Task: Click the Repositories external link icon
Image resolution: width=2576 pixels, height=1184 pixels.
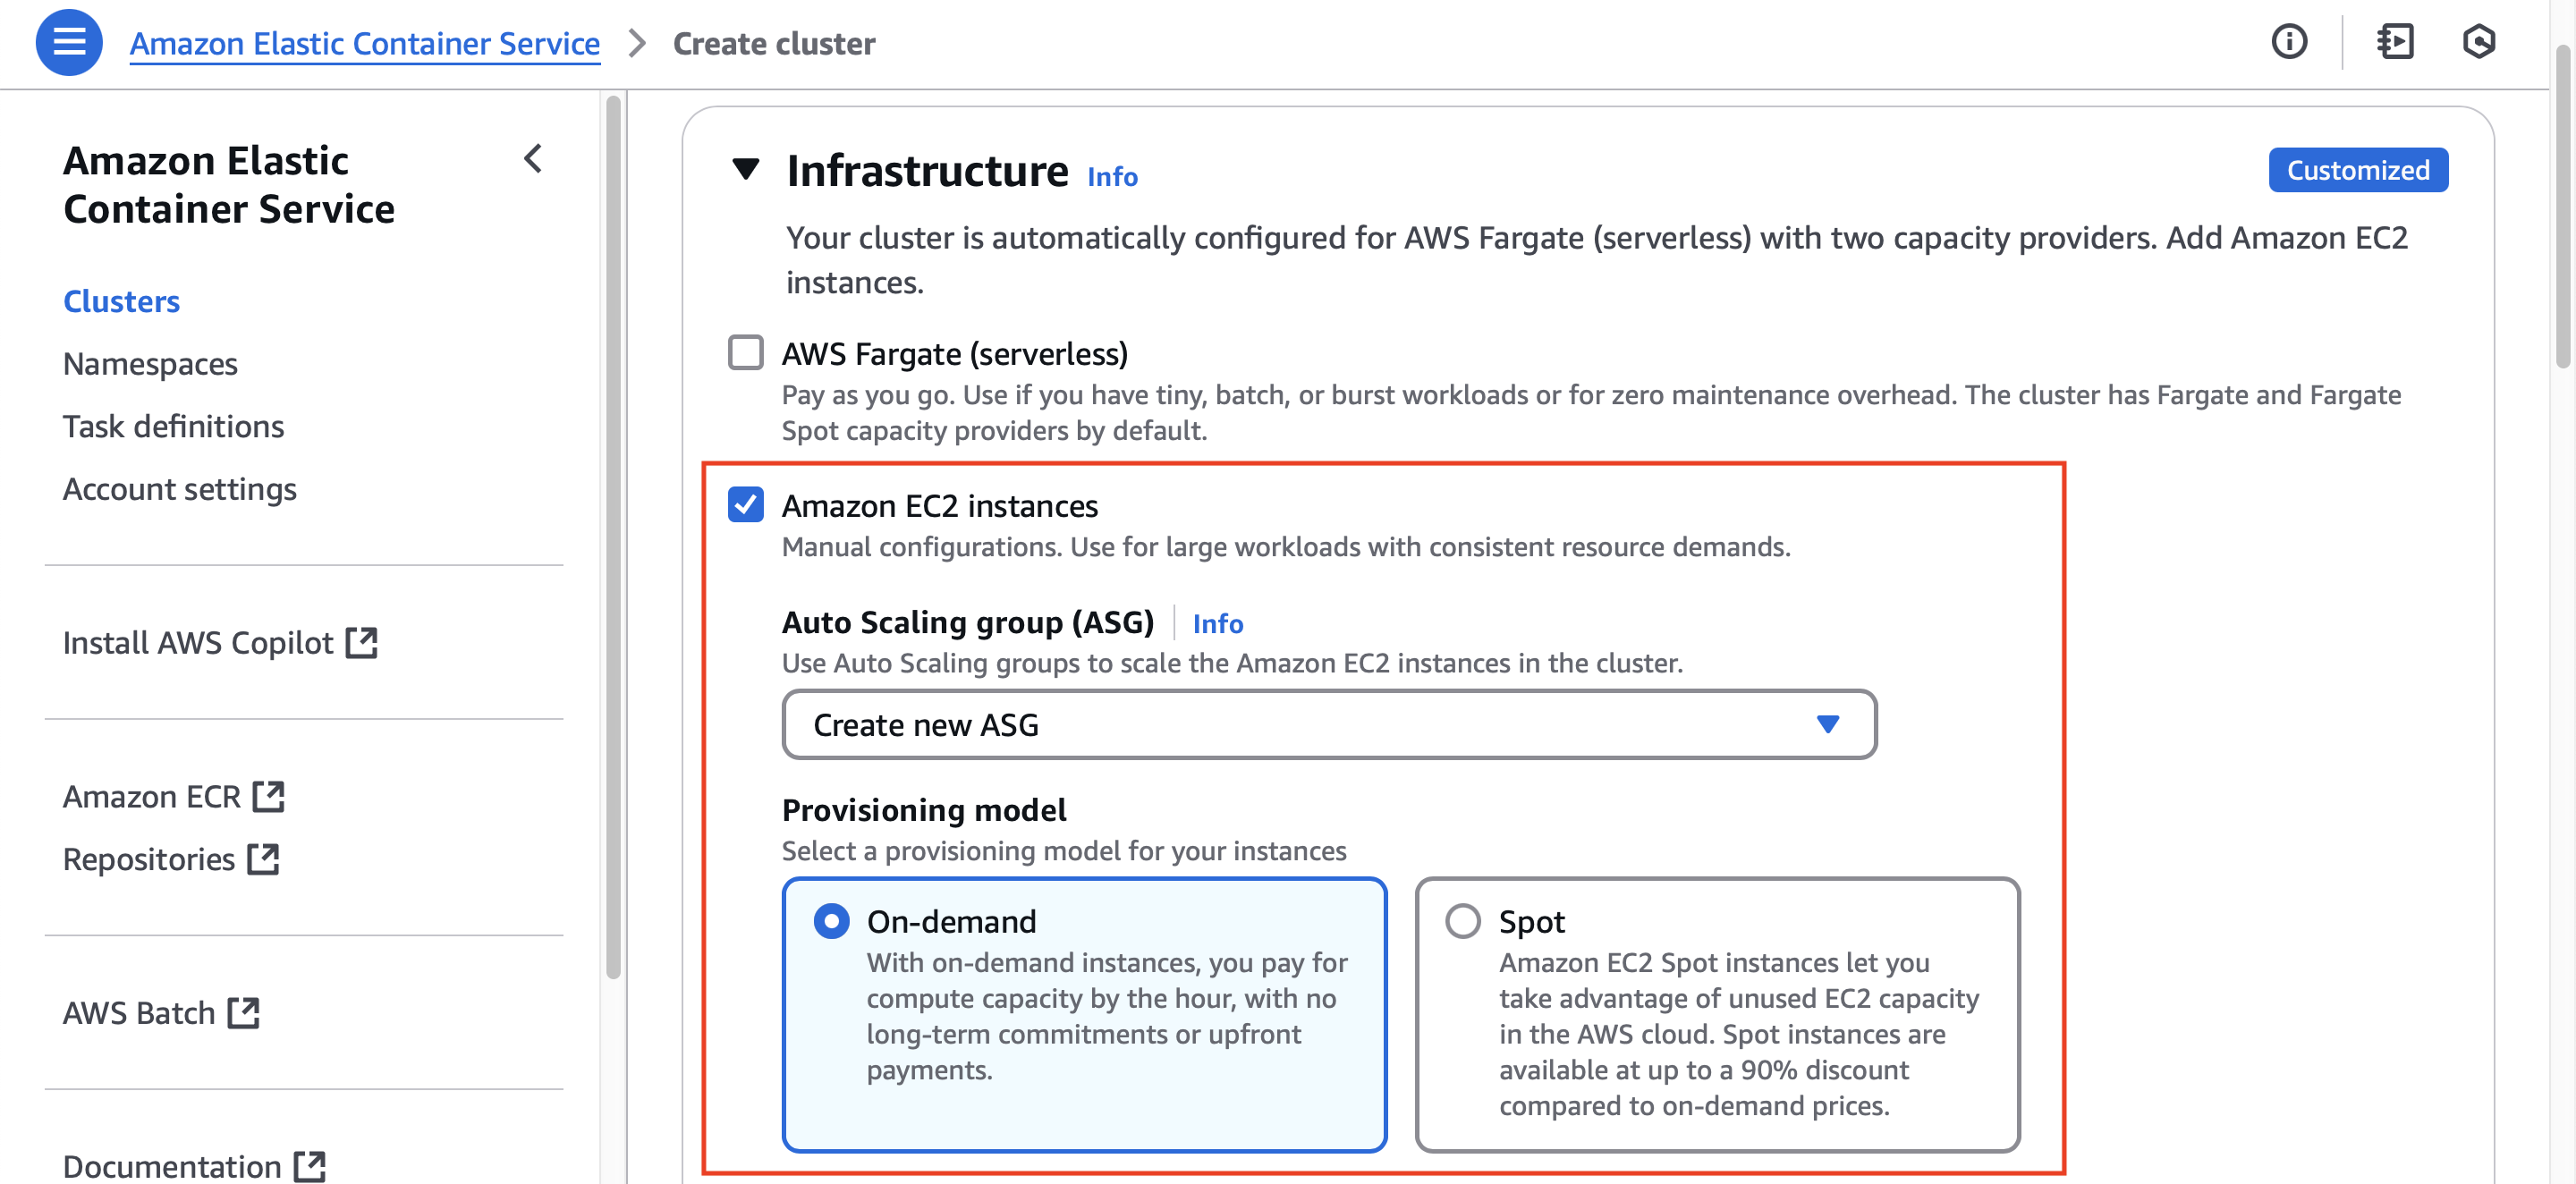Action: [x=263, y=860]
